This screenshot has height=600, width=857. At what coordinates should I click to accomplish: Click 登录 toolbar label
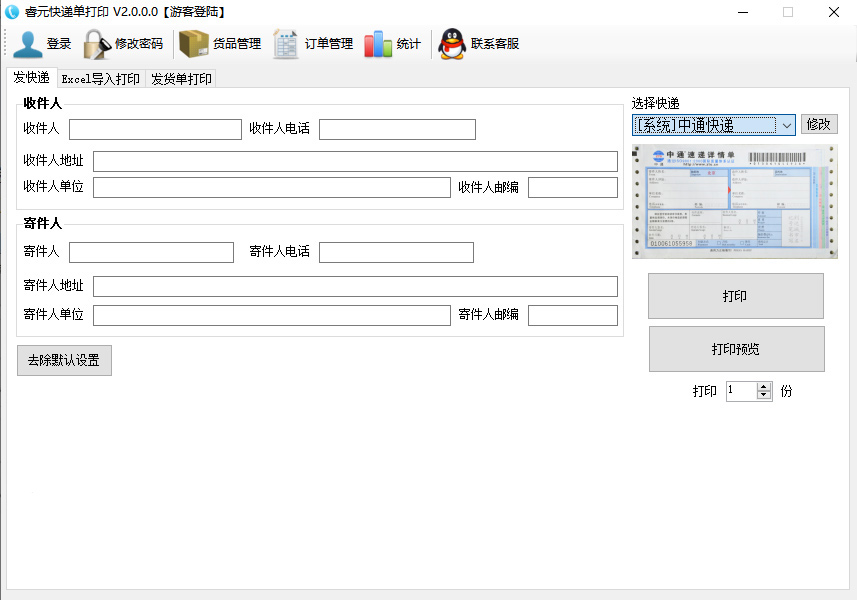[59, 44]
